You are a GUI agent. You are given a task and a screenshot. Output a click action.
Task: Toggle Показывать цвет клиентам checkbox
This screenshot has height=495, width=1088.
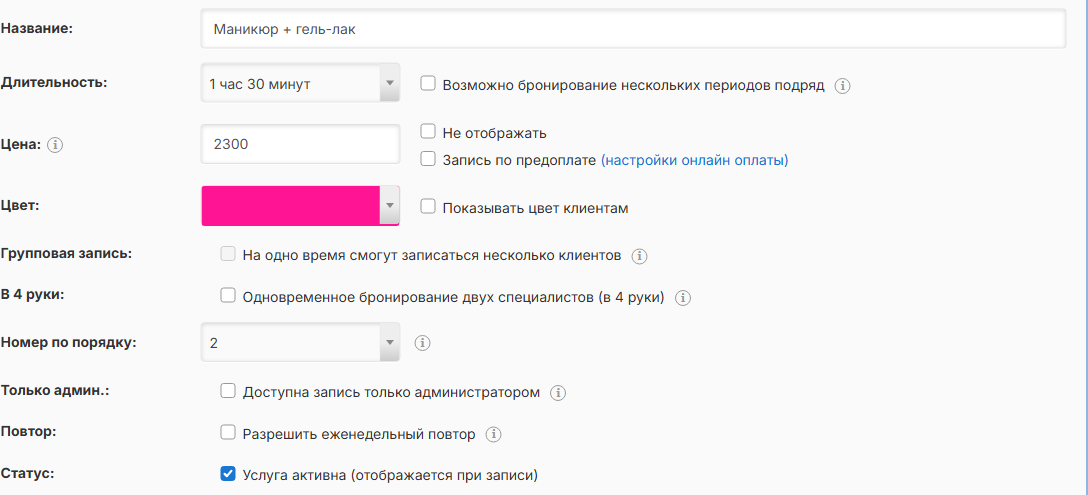pyautogui.click(x=428, y=206)
